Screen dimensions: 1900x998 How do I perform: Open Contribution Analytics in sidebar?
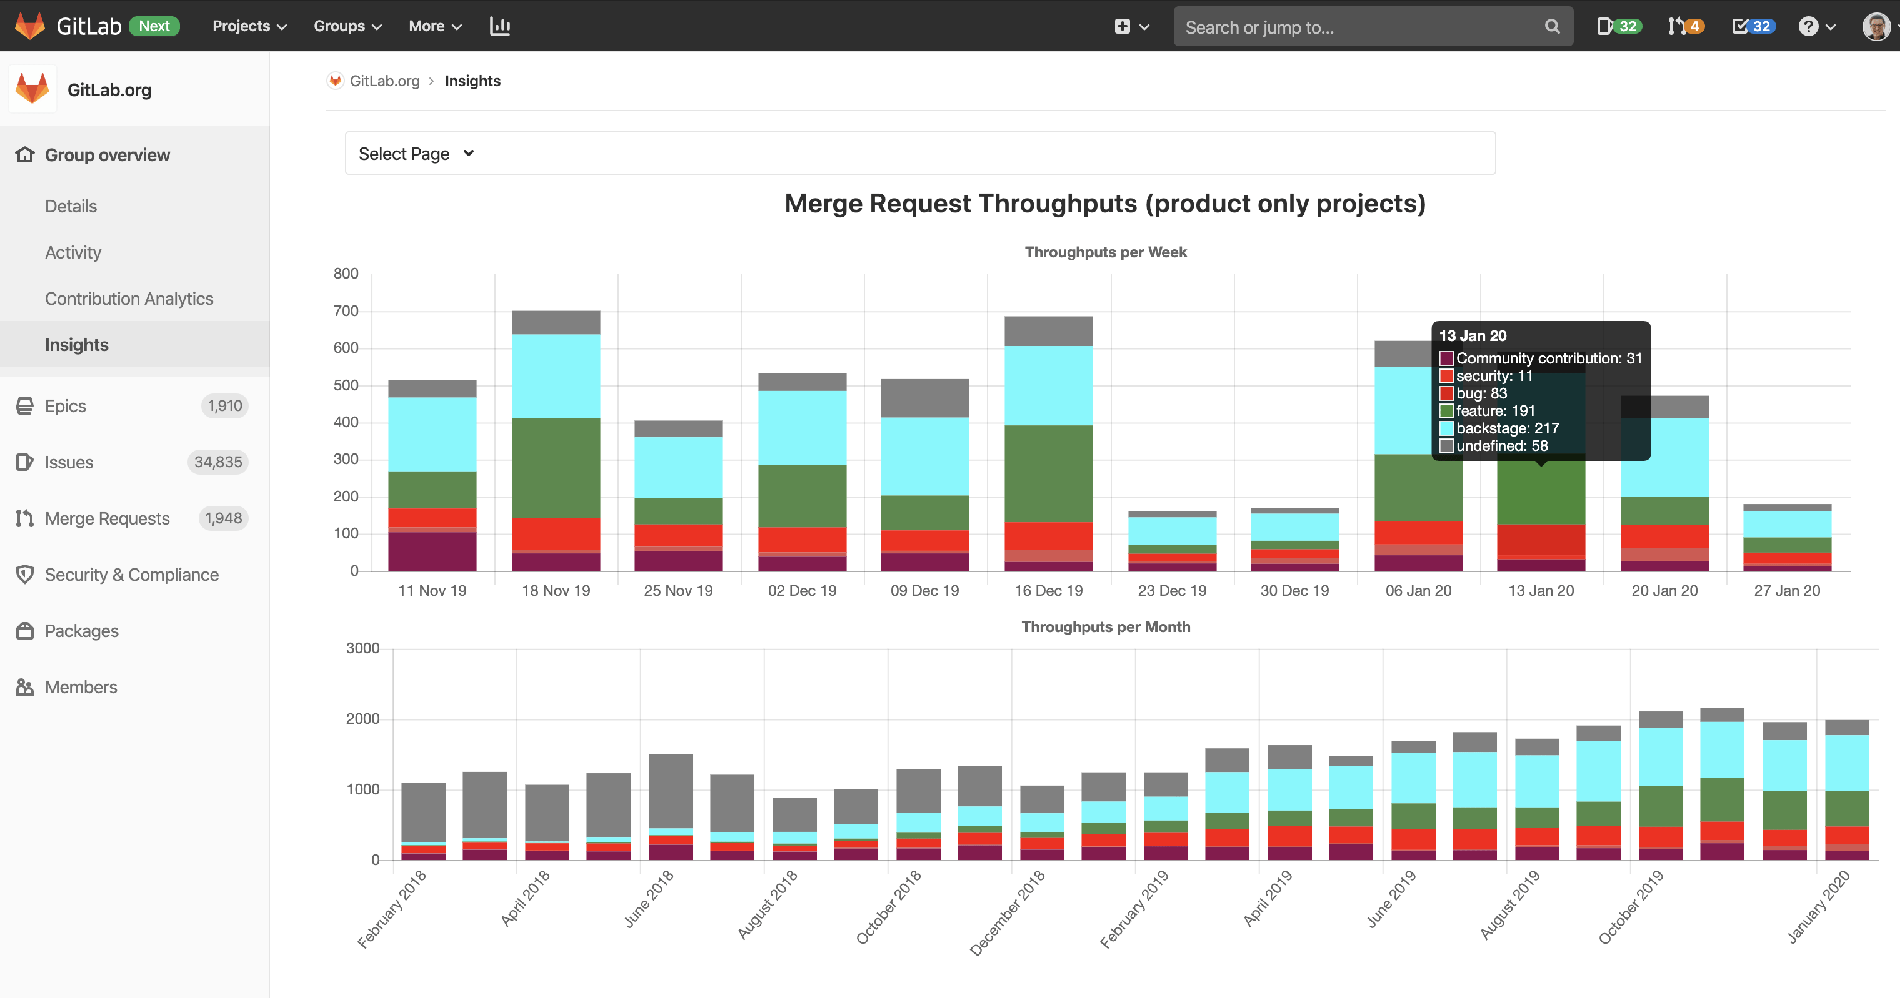pos(129,298)
